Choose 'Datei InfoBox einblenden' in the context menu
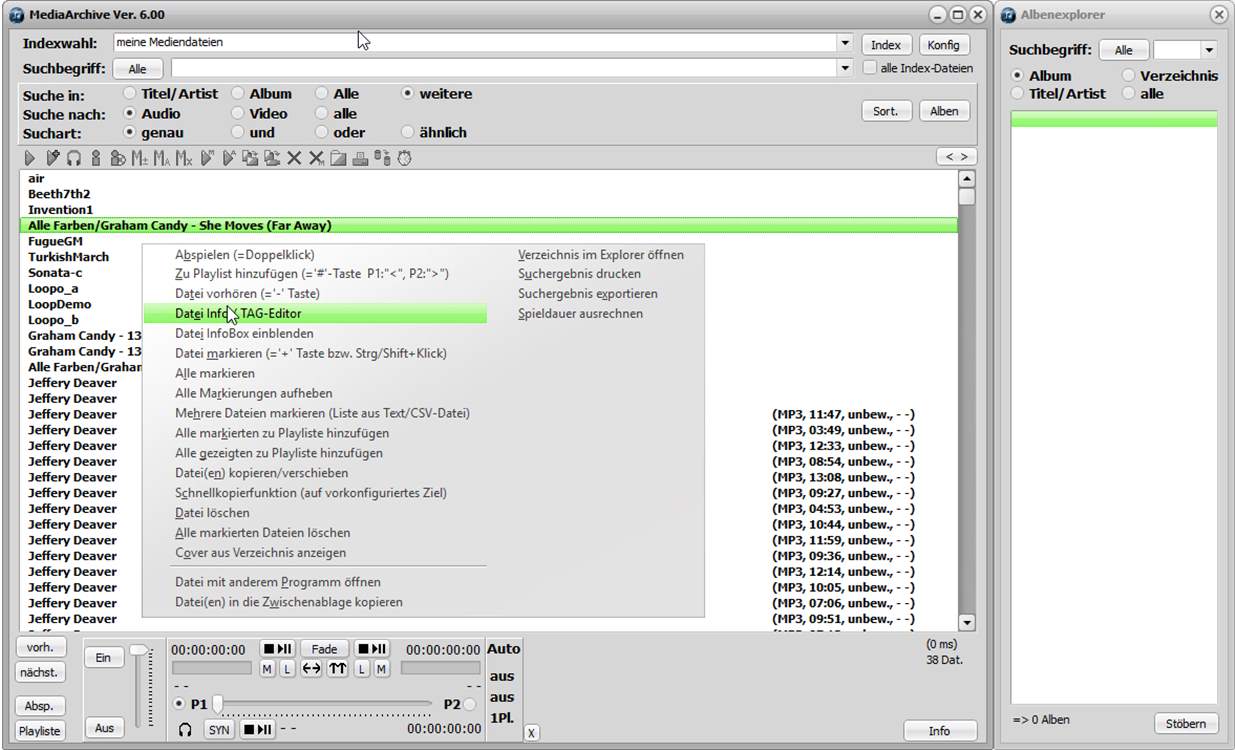The width and height of the screenshot is (1235, 750). pyautogui.click(x=244, y=333)
